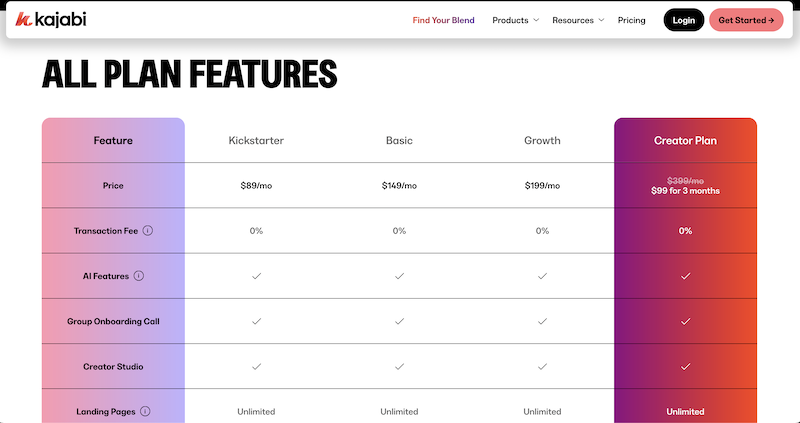This screenshot has height=423, width=800.
Task: Open the Find Your Blend link
Action: pyautogui.click(x=443, y=20)
